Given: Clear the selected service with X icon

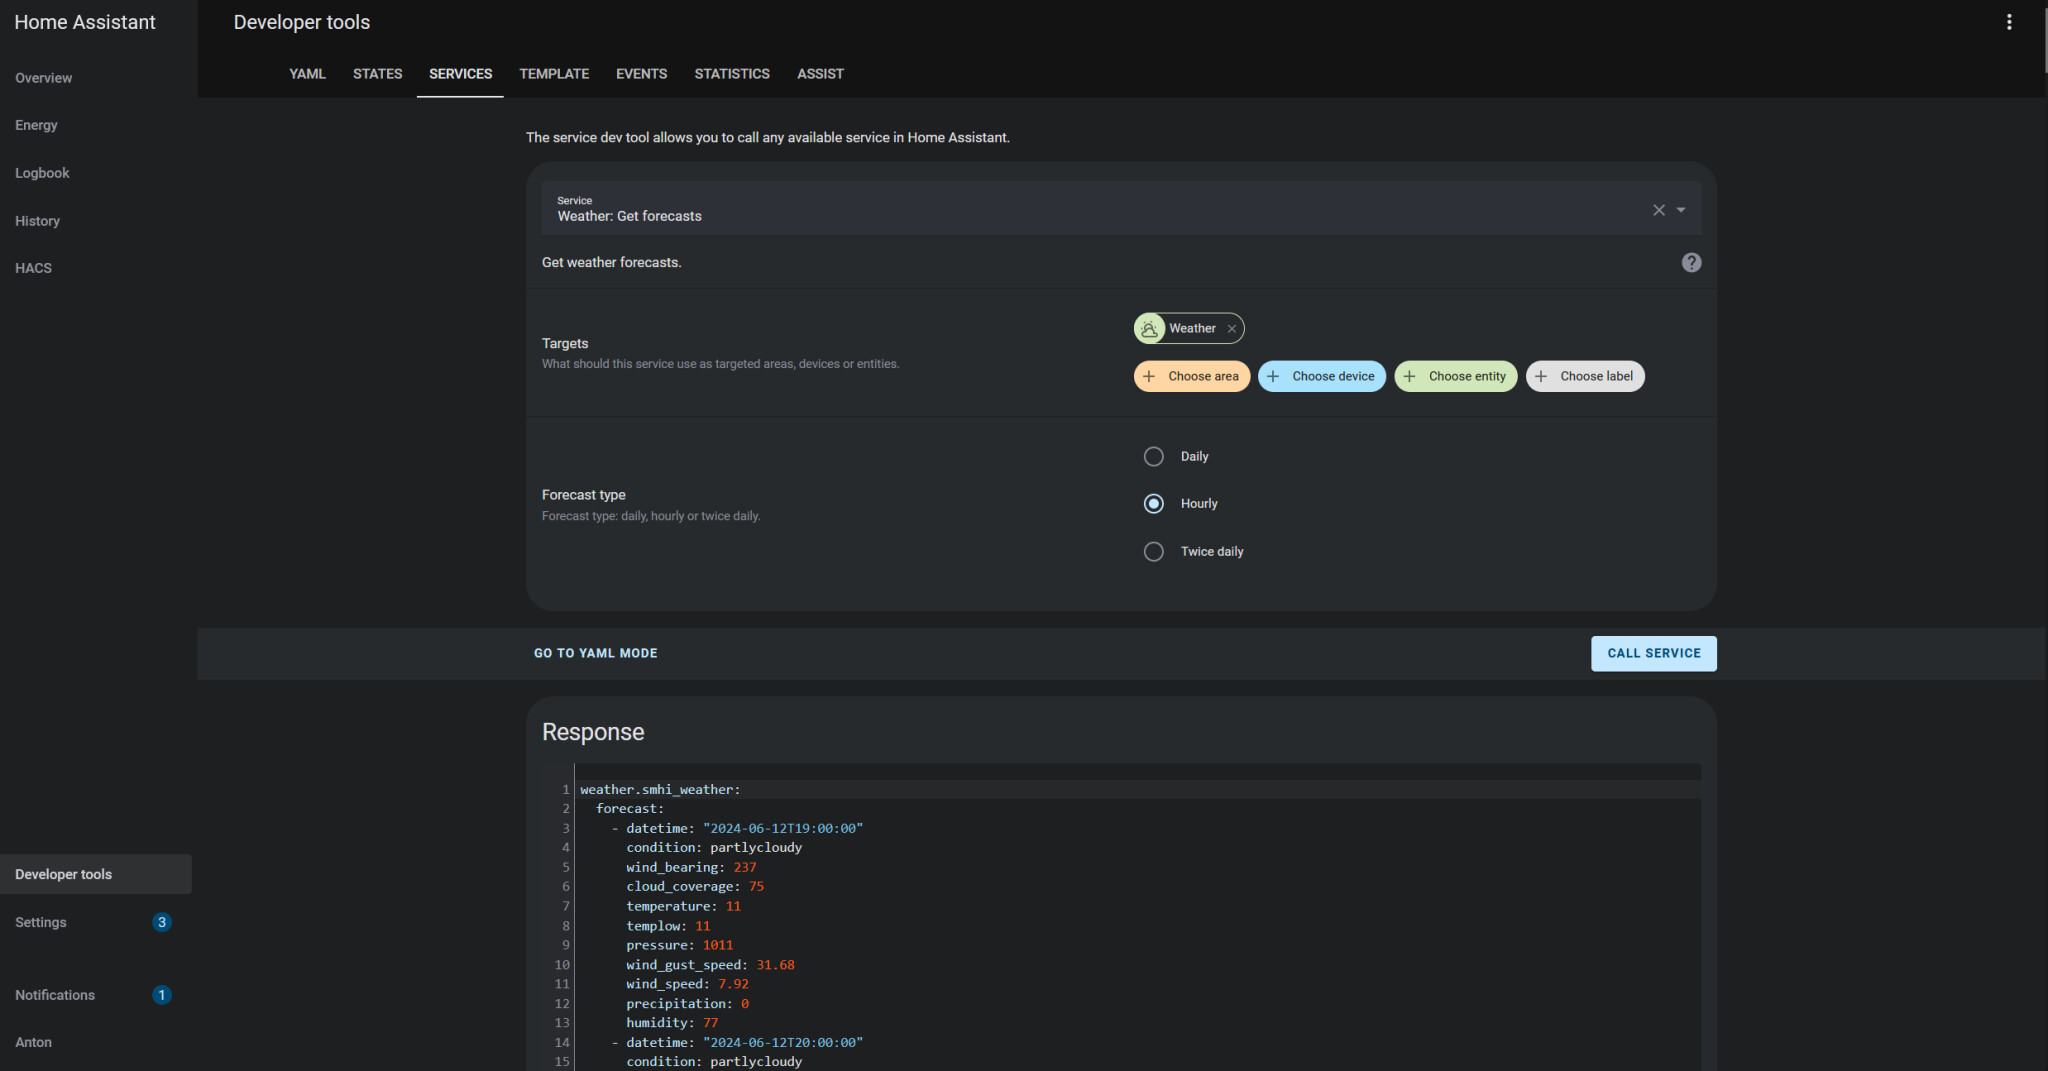Looking at the screenshot, I should tap(1658, 210).
